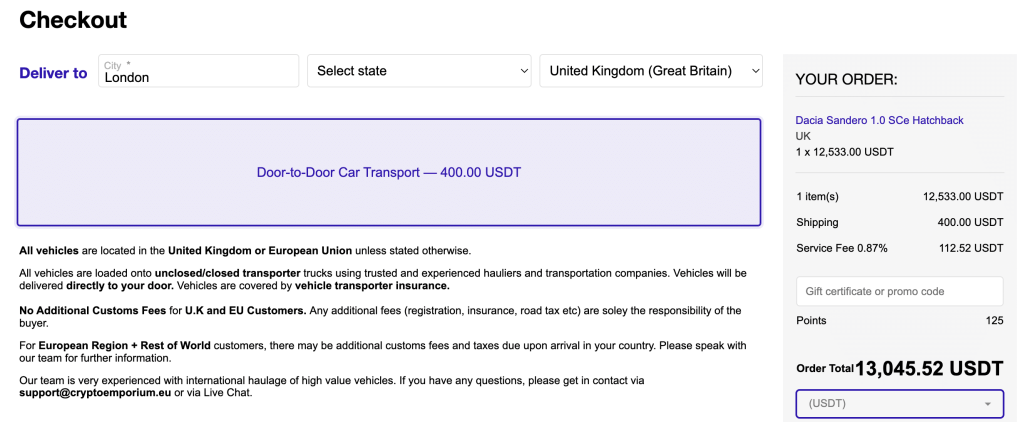1024x422 pixels.
Task: Click the City input field with London
Action: point(199,71)
